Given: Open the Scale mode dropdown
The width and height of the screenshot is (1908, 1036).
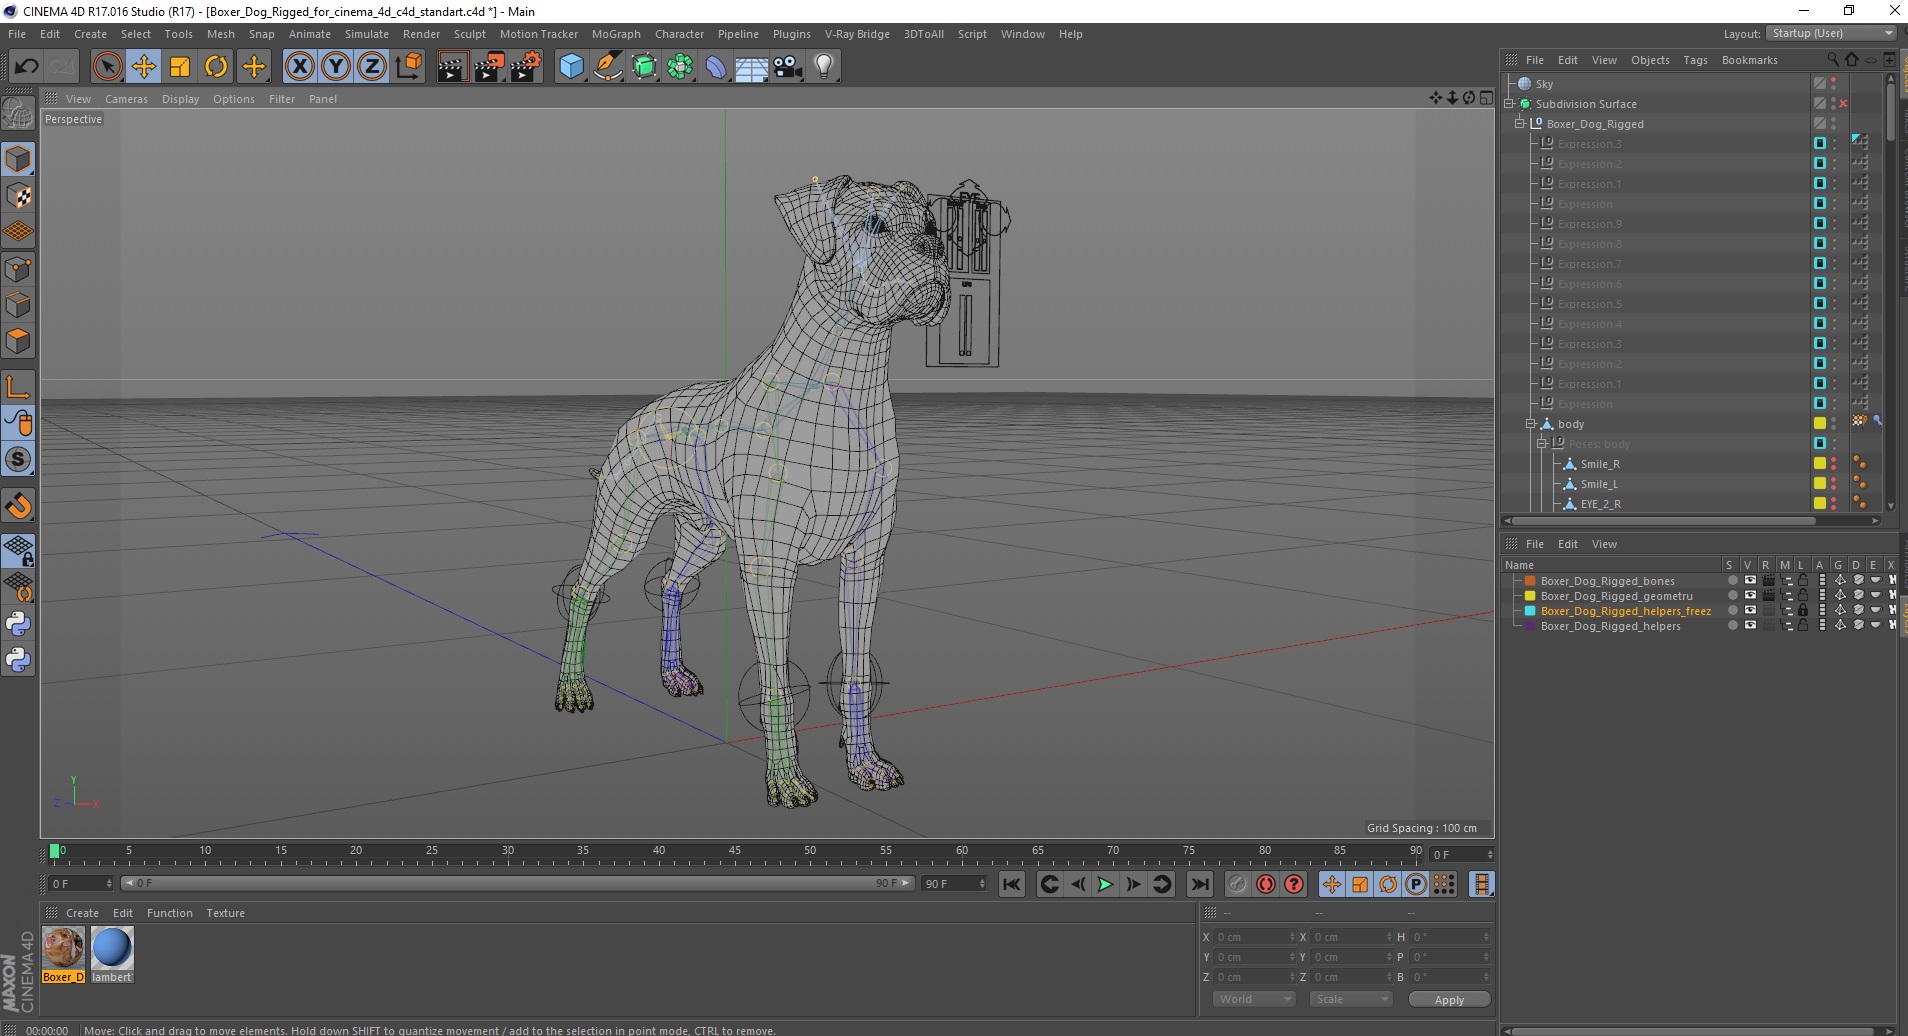Looking at the screenshot, I should click(x=1351, y=999).
